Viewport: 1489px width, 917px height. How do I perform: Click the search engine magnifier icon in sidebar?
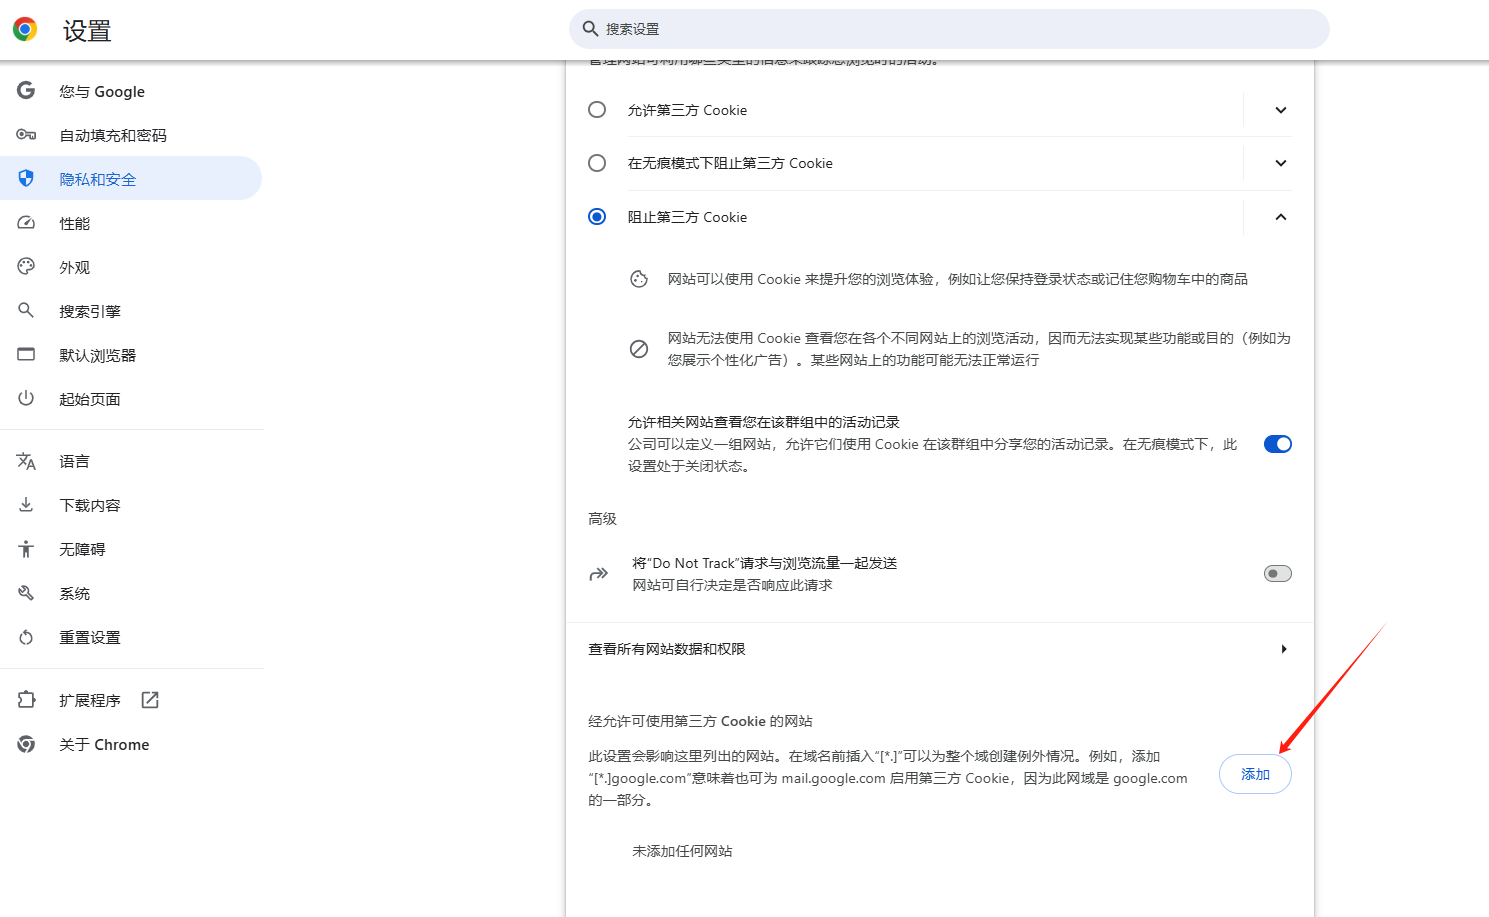coord(26,311)
